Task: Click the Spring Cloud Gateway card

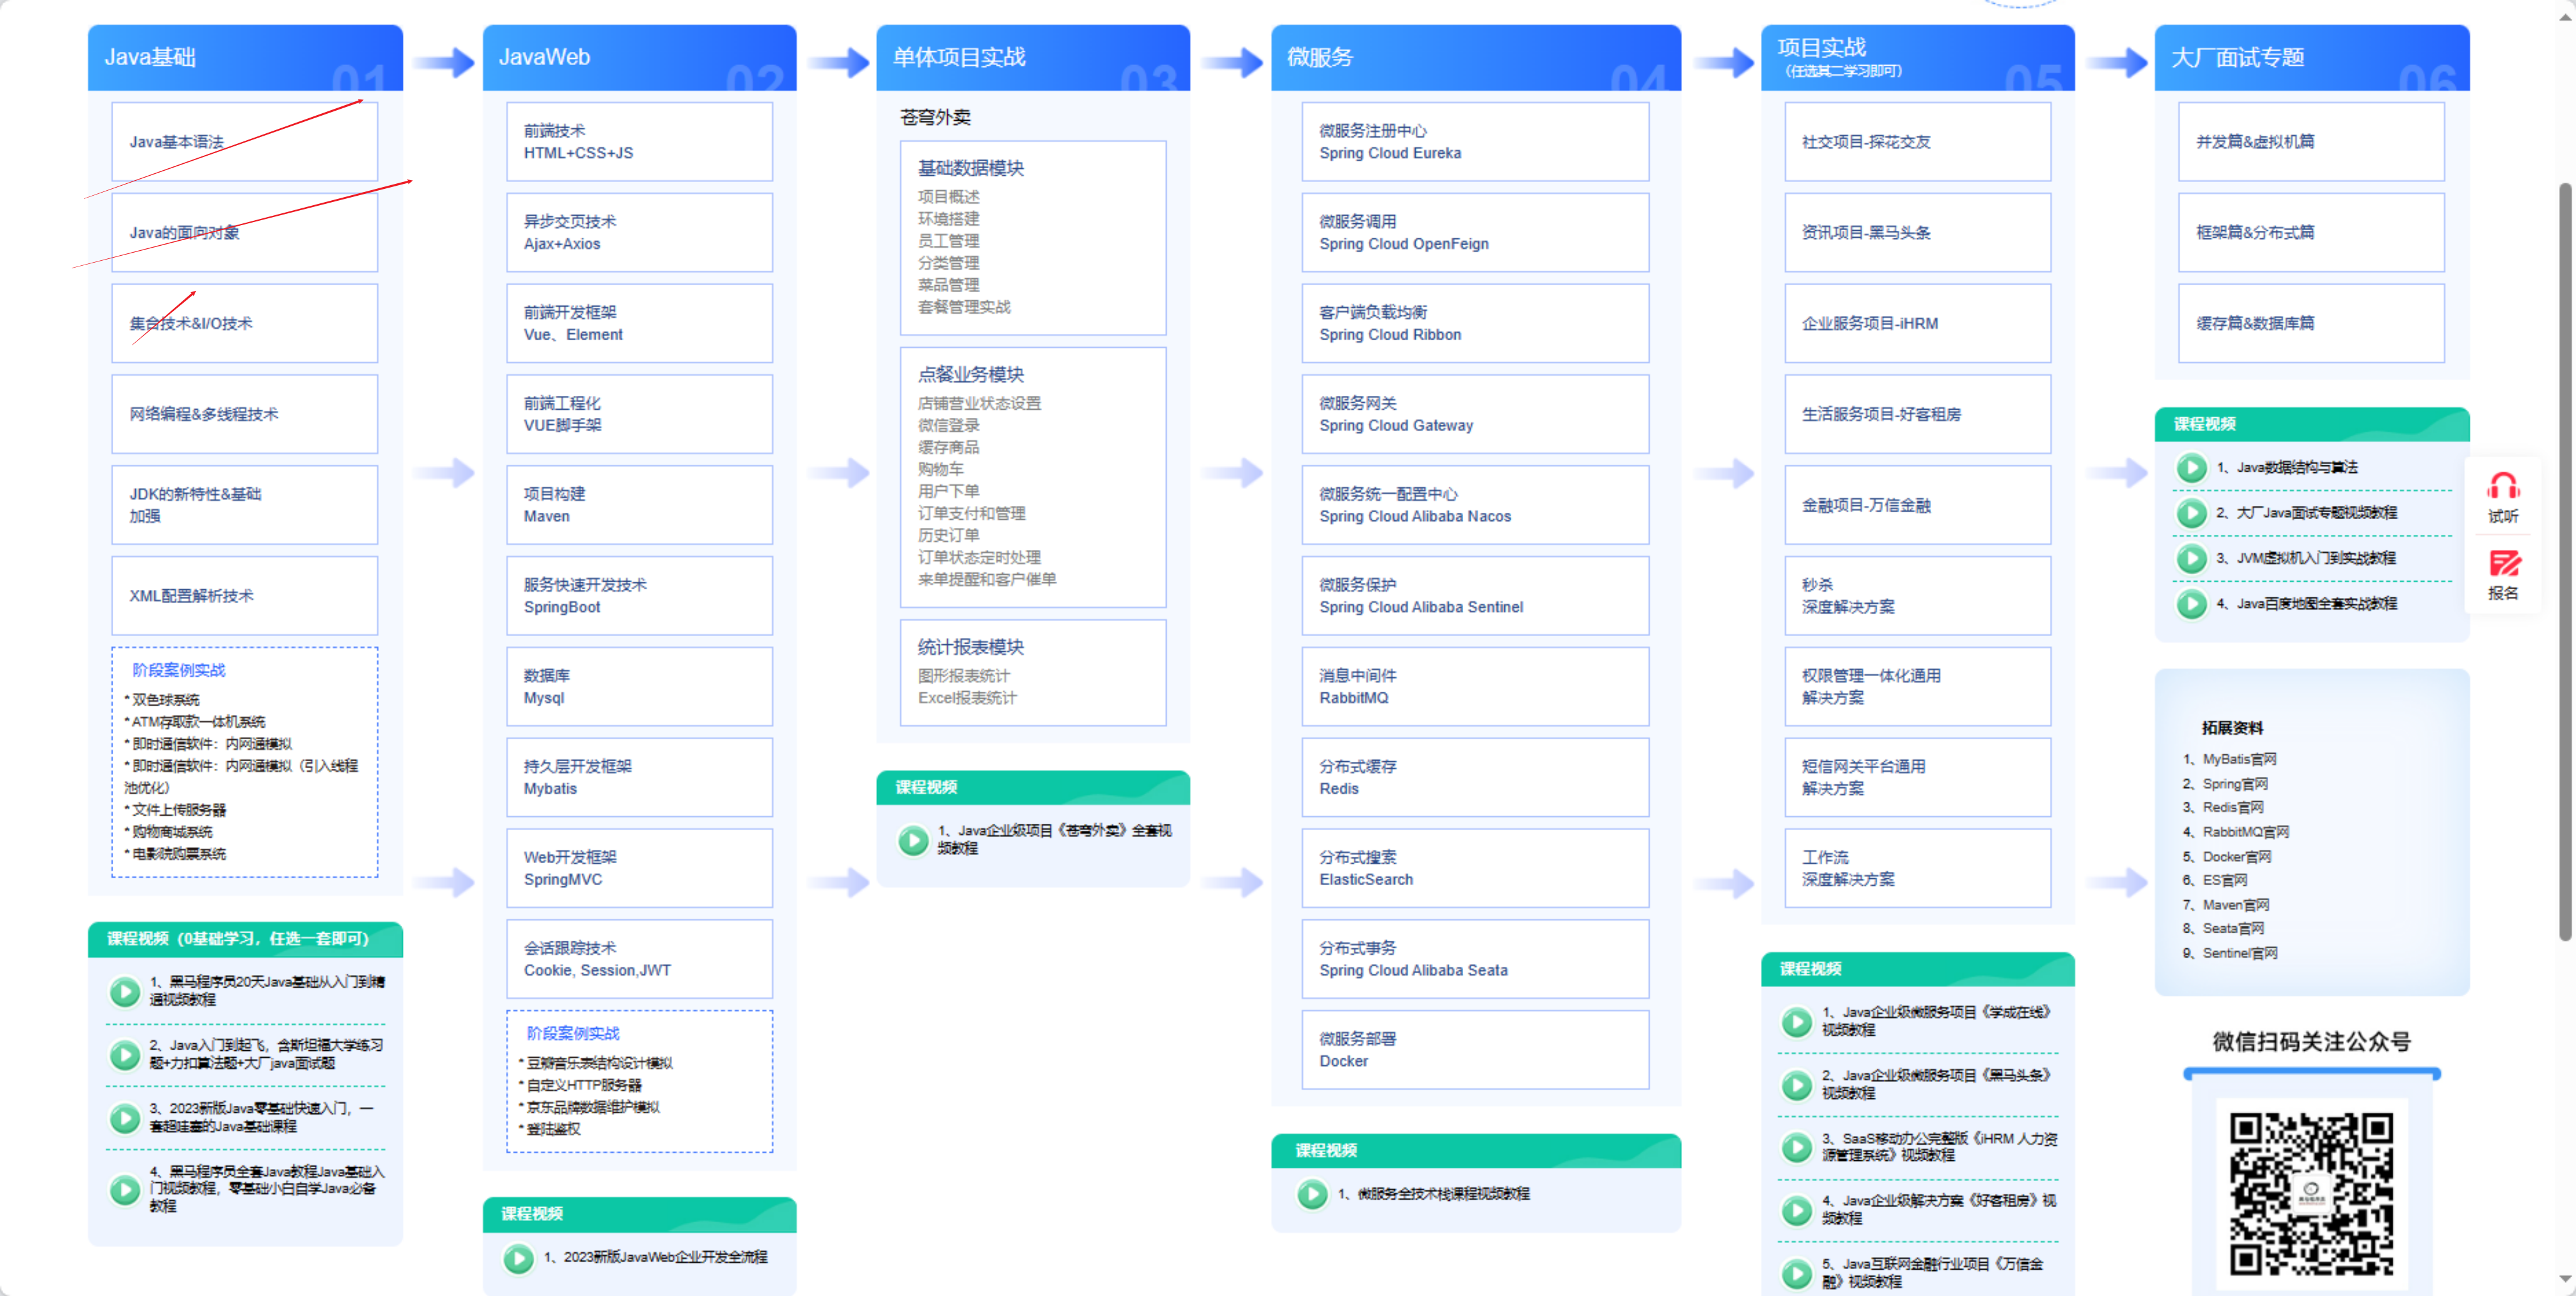Action: tap(1475, 414)
